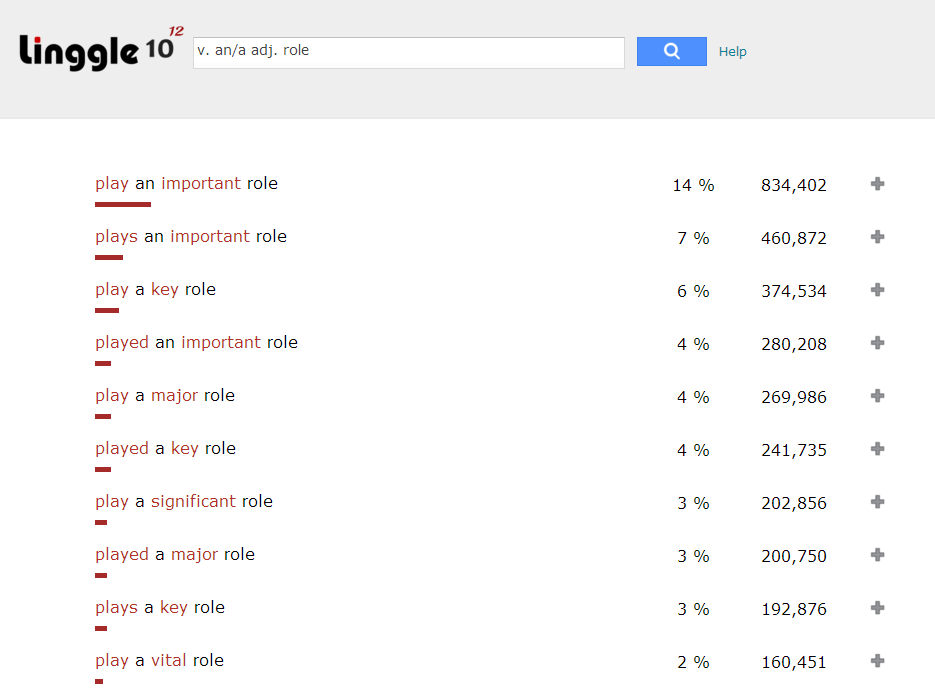Select the 'play a key role' phrase

coord(155,290)
